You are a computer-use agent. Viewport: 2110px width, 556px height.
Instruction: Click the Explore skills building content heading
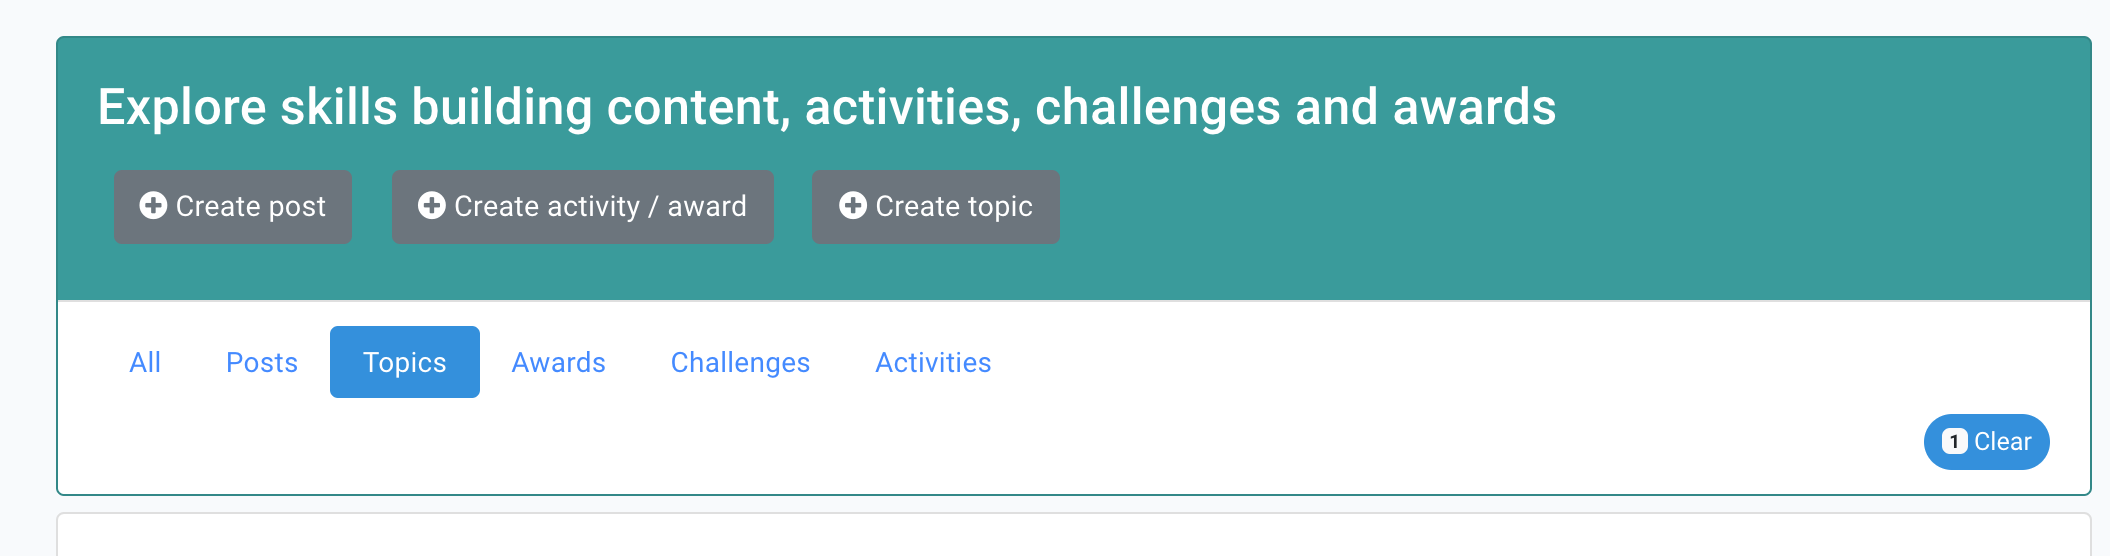coord(827,107)
